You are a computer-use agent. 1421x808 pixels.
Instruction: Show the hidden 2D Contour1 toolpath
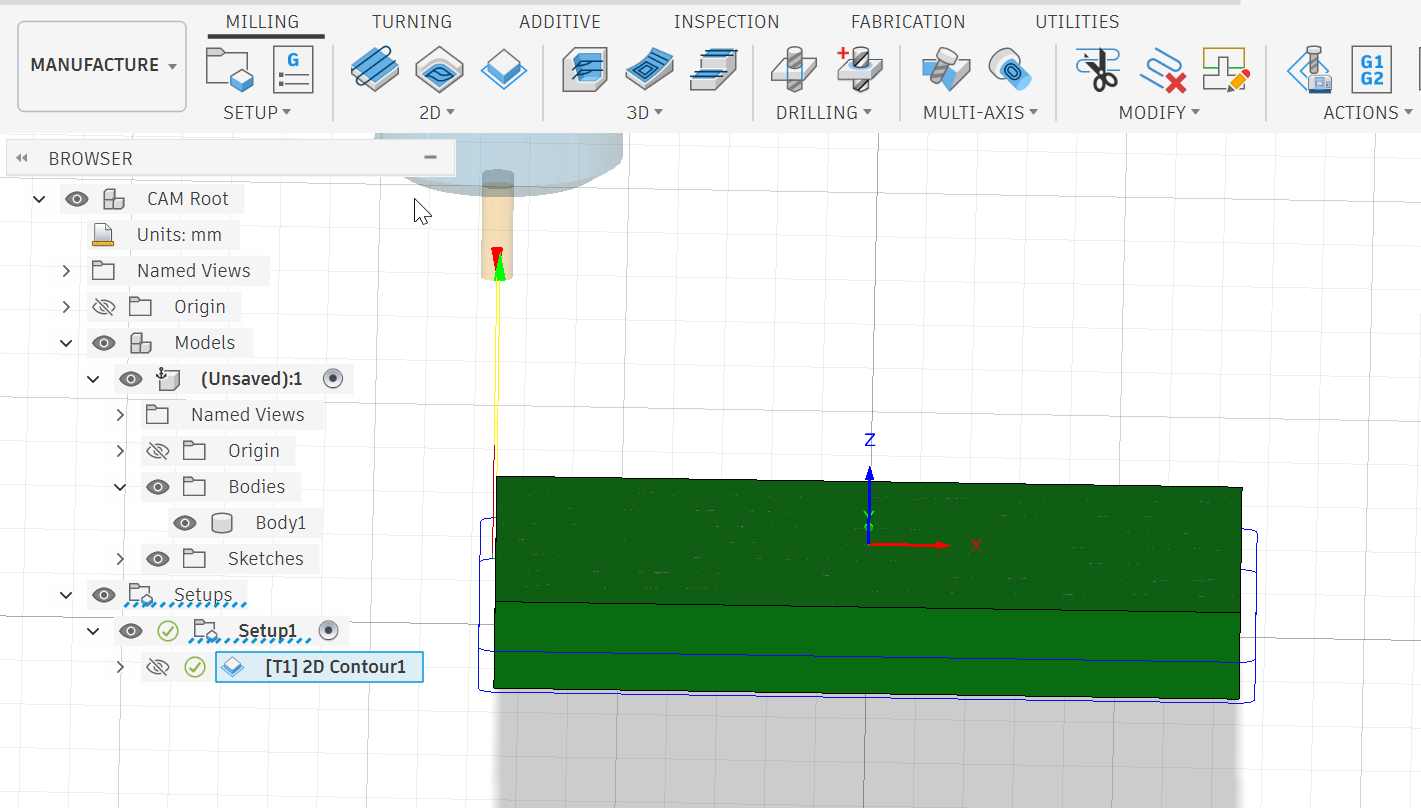tap(158, 667)
